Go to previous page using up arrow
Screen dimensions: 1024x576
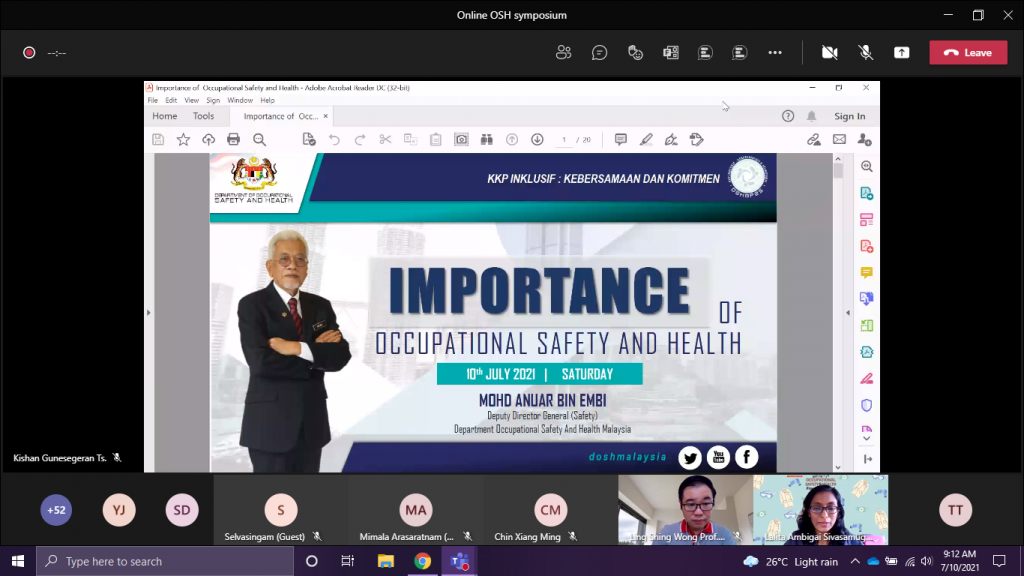coord(512,139)
